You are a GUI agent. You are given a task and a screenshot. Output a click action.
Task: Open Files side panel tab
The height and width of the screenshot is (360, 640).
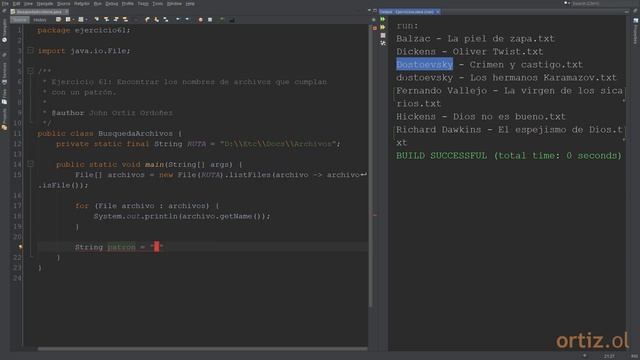[4, 96]
